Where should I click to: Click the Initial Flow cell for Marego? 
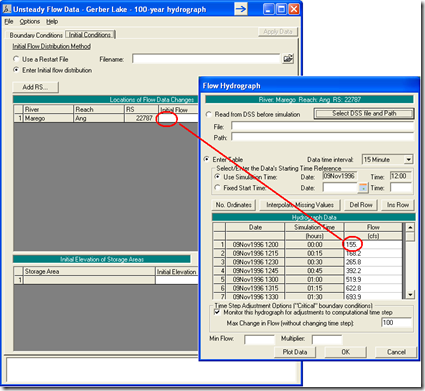(178, 118)
